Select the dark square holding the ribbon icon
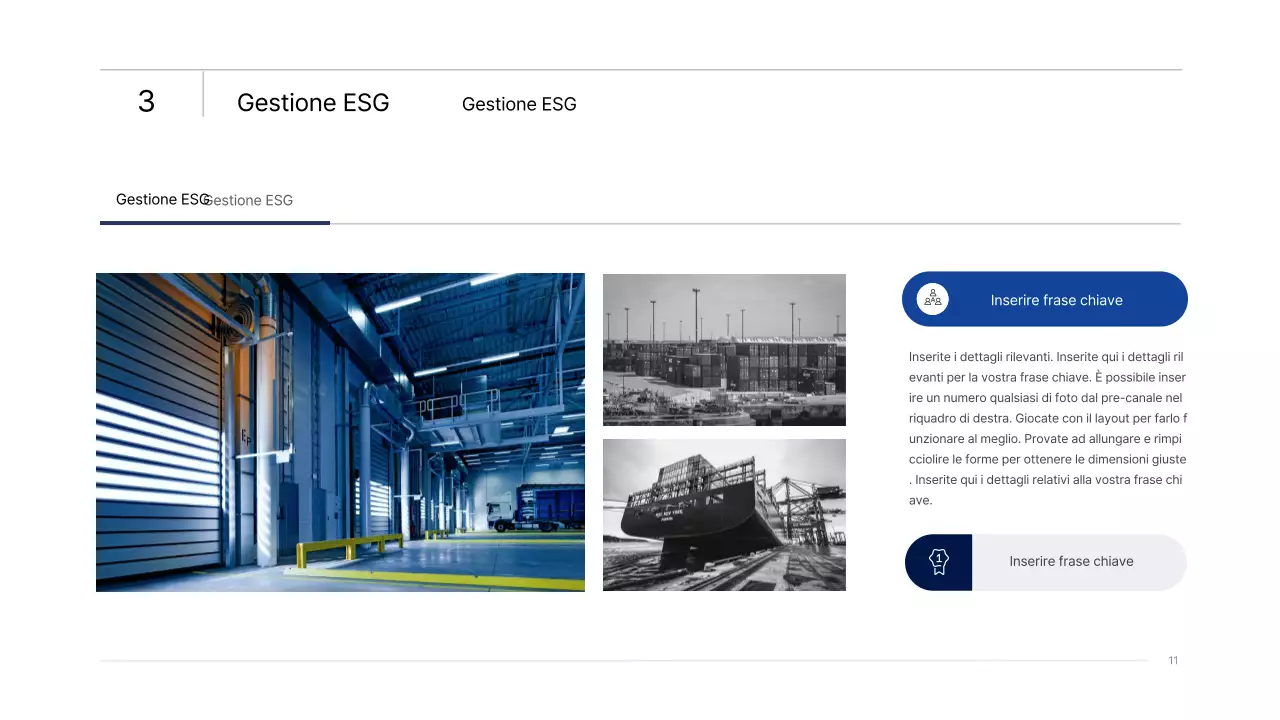 [938, 561]
